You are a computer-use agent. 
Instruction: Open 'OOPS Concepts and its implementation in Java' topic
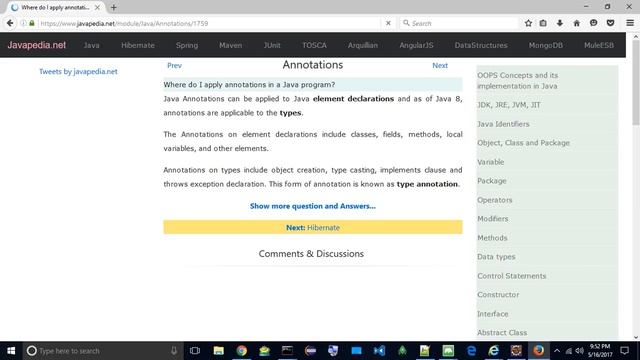pos(518,81)
